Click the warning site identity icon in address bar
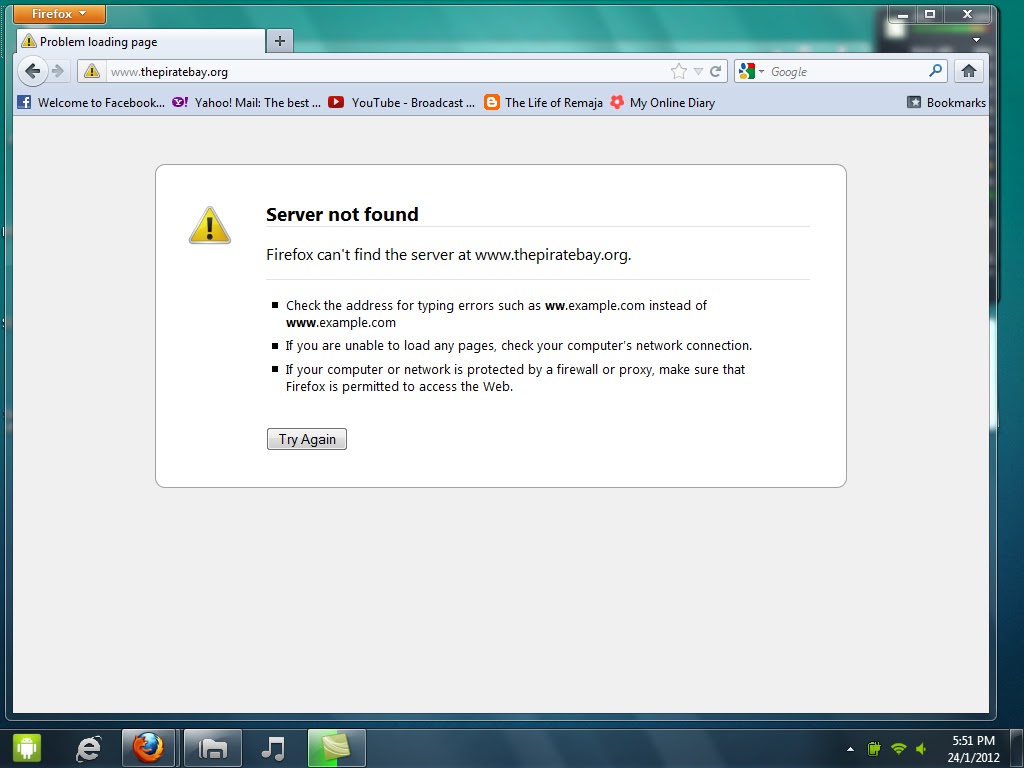Screen dimensions: 1024x768 (92, 71)
